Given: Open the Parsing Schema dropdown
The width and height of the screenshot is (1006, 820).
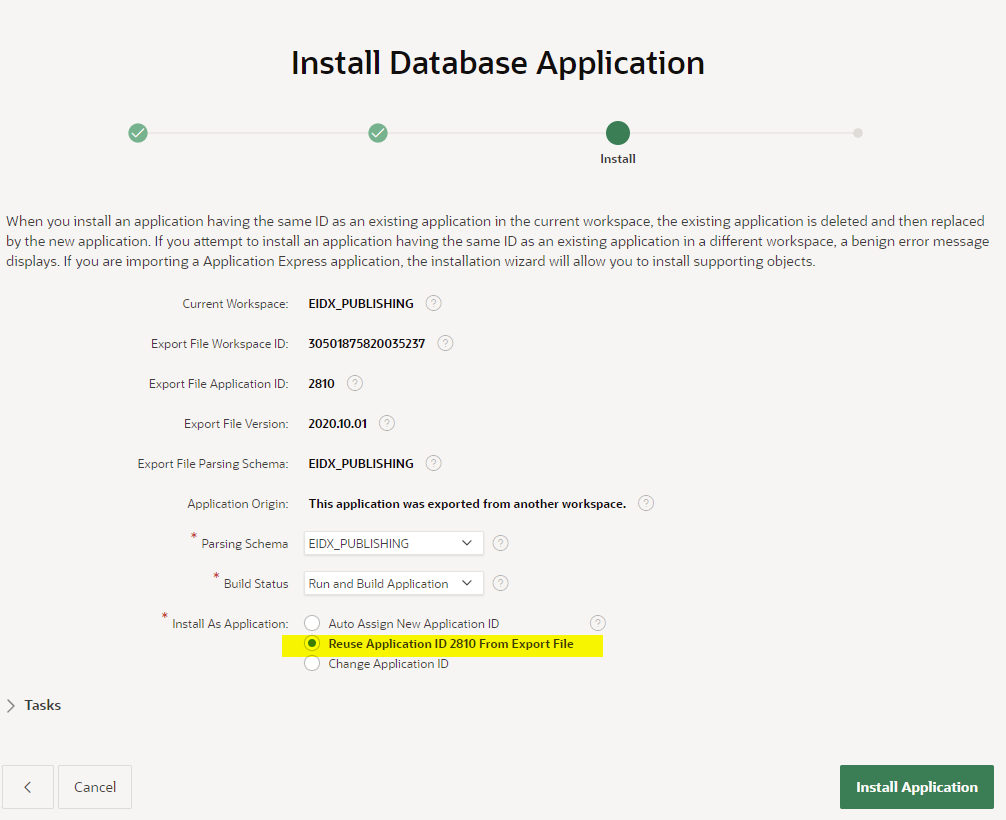Looking at the screenshot, I should click(393, 543).
